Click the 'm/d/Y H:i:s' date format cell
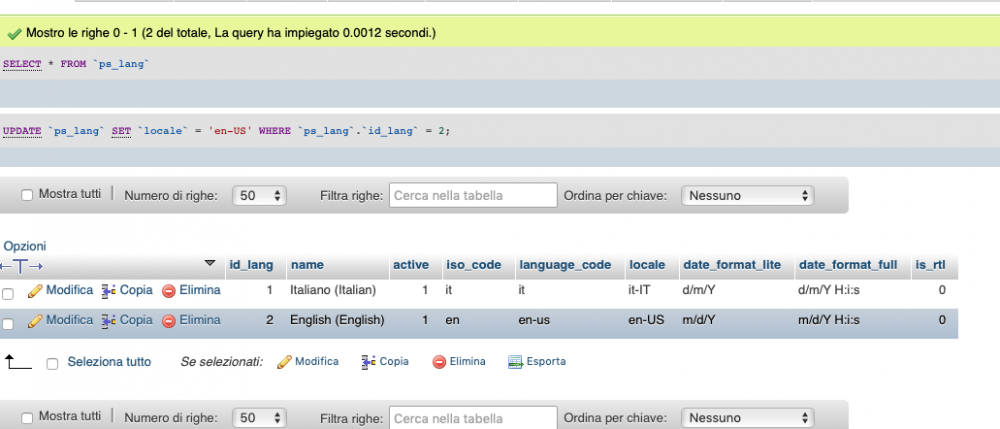 point(828,320)
